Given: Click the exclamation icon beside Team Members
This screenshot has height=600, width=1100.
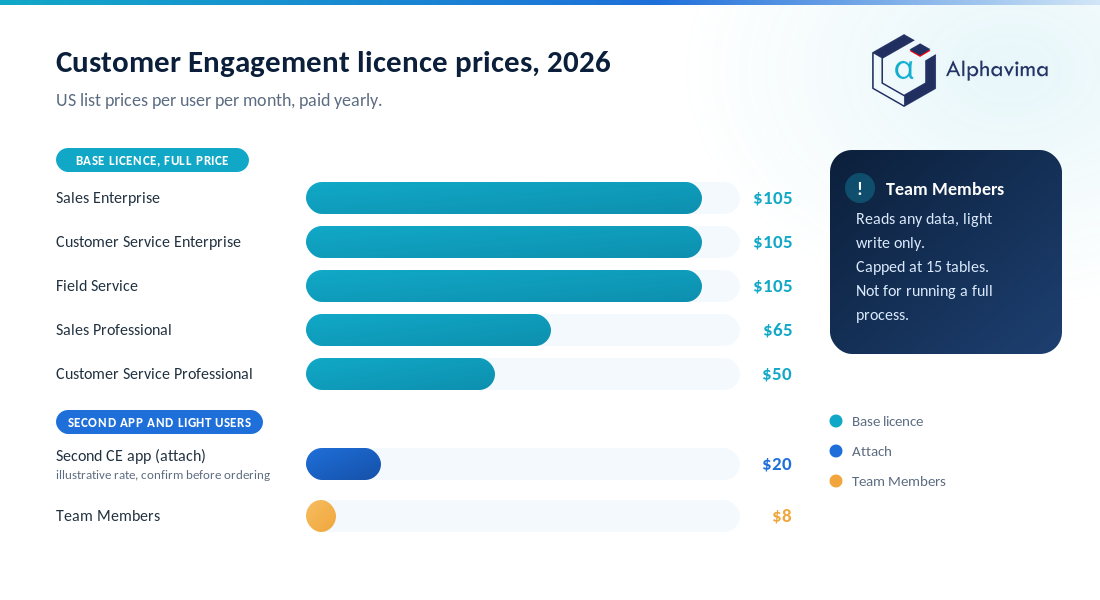Looking at the screenshot, I should (859, 188).
